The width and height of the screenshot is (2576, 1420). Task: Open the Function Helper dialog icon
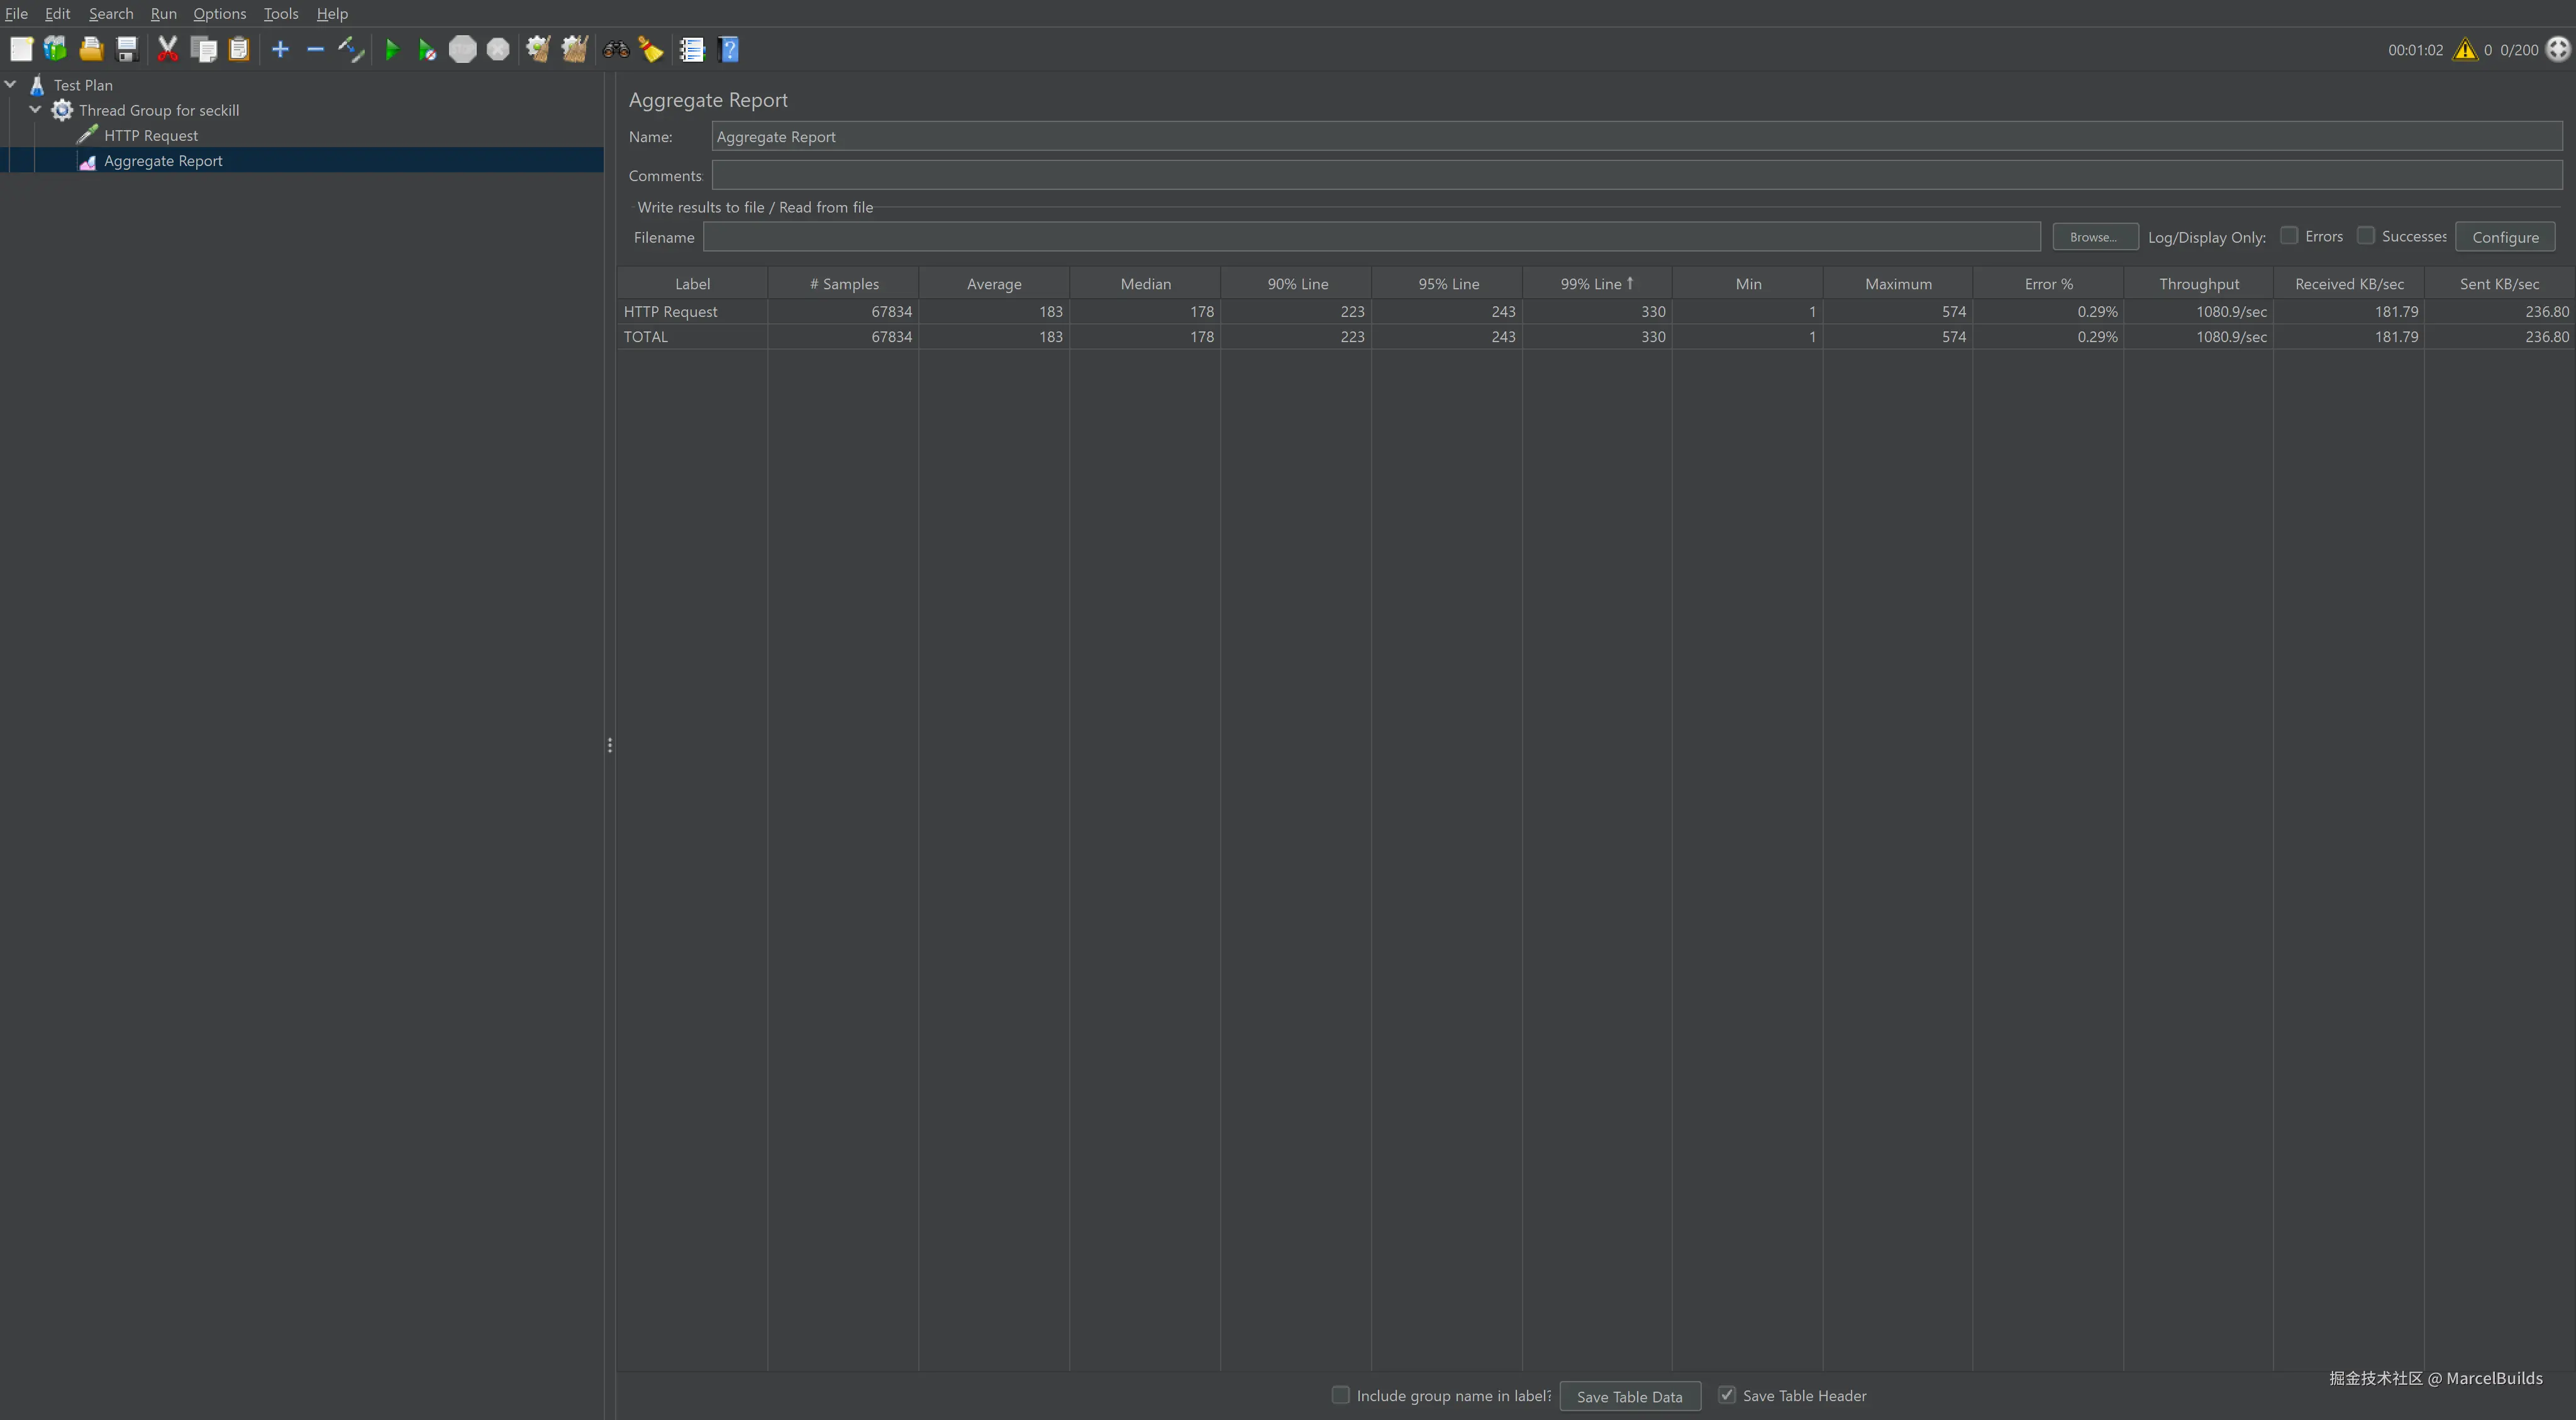click(x=692, y=49)
